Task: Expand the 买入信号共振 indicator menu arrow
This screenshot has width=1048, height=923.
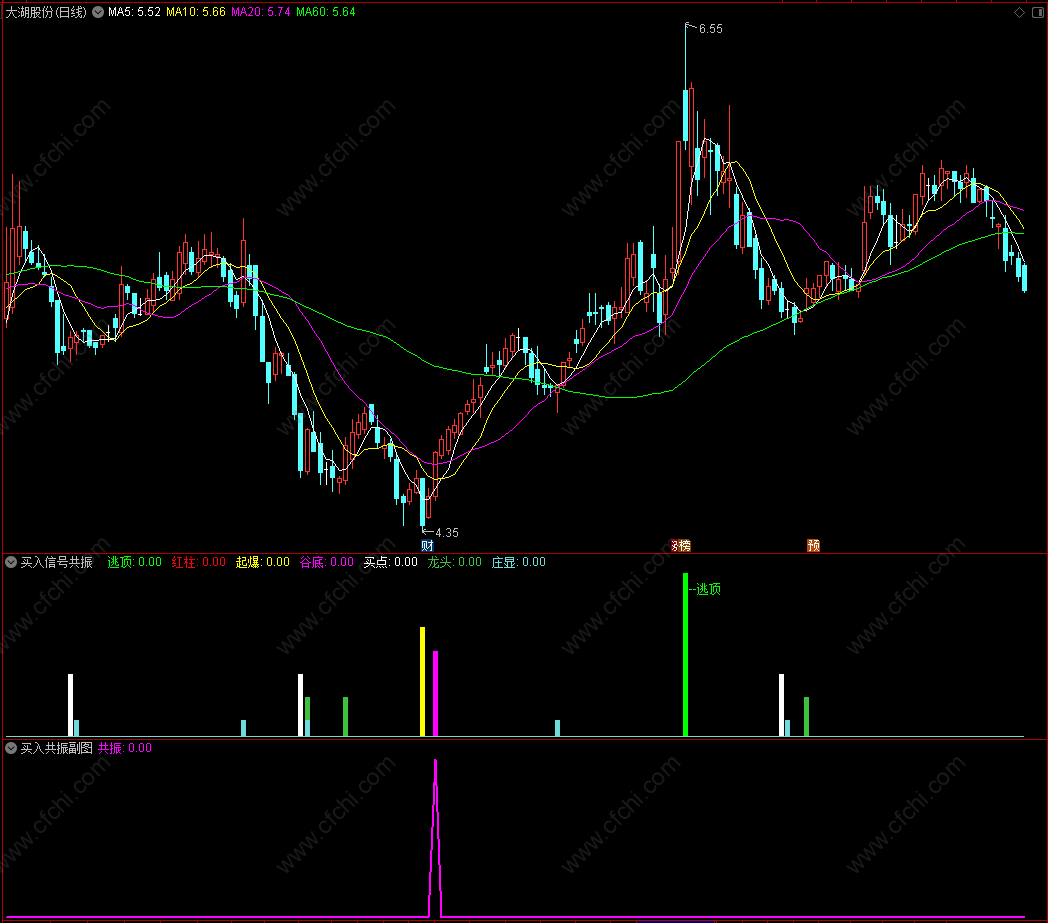Action: (x=11, y=562)
